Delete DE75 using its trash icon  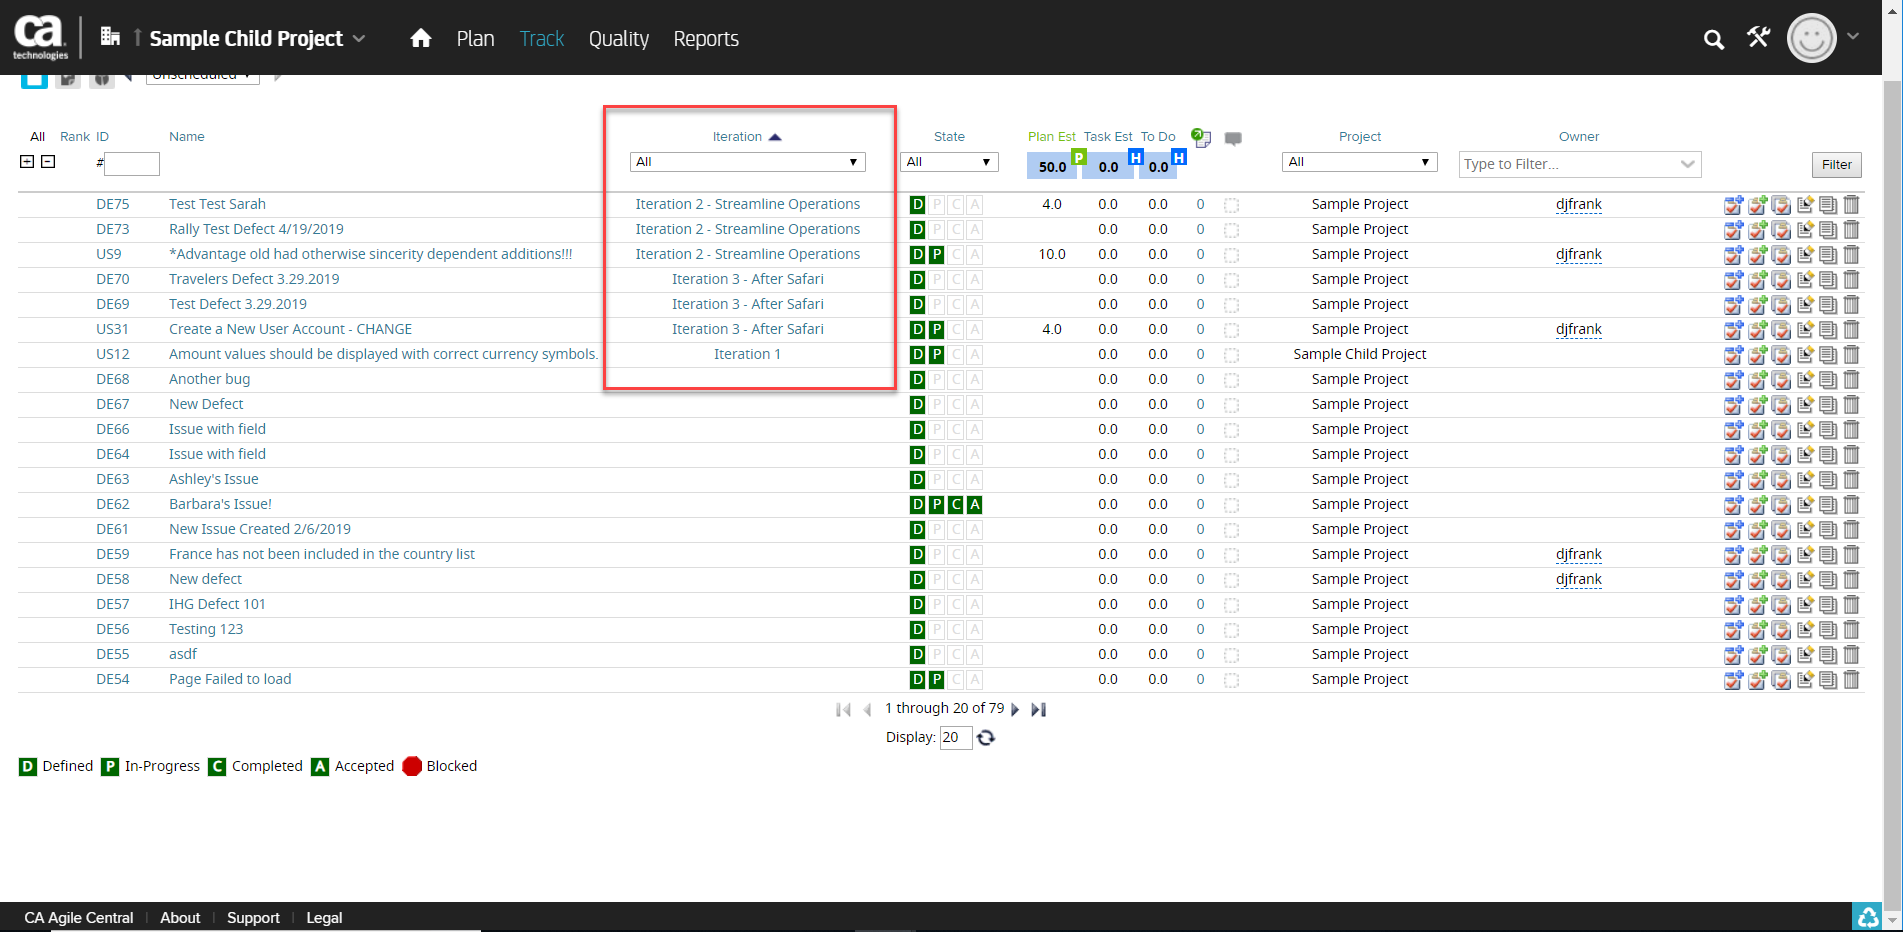[1851, 205]
